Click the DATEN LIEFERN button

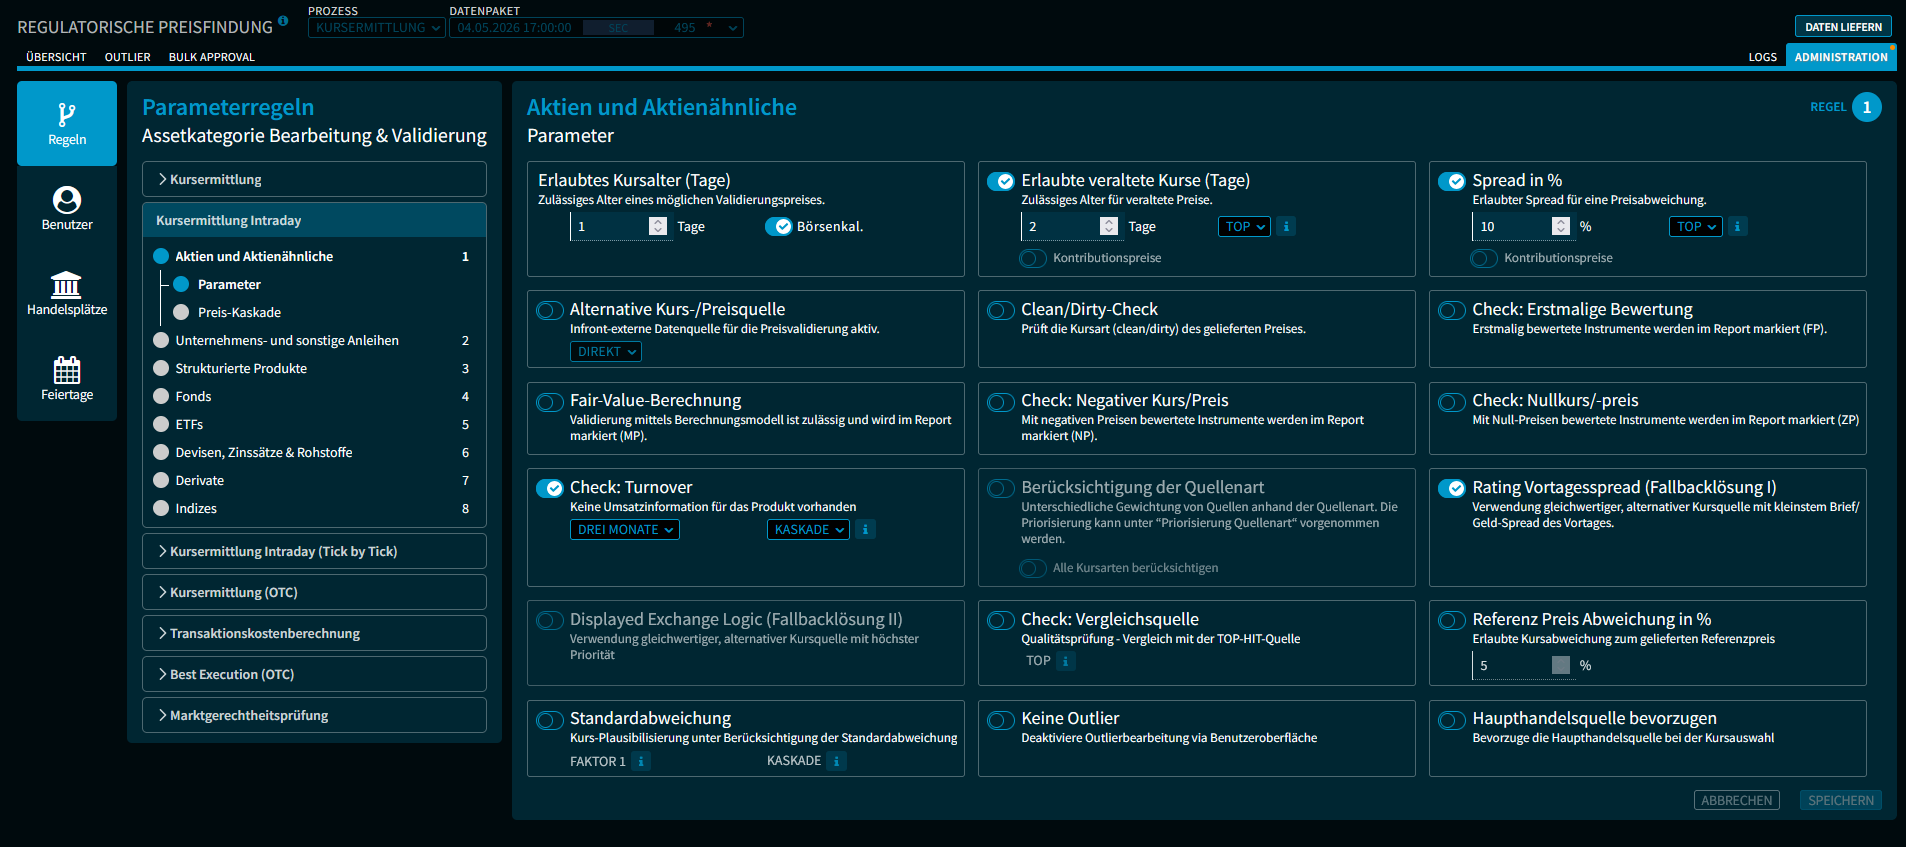(1843, 27)
